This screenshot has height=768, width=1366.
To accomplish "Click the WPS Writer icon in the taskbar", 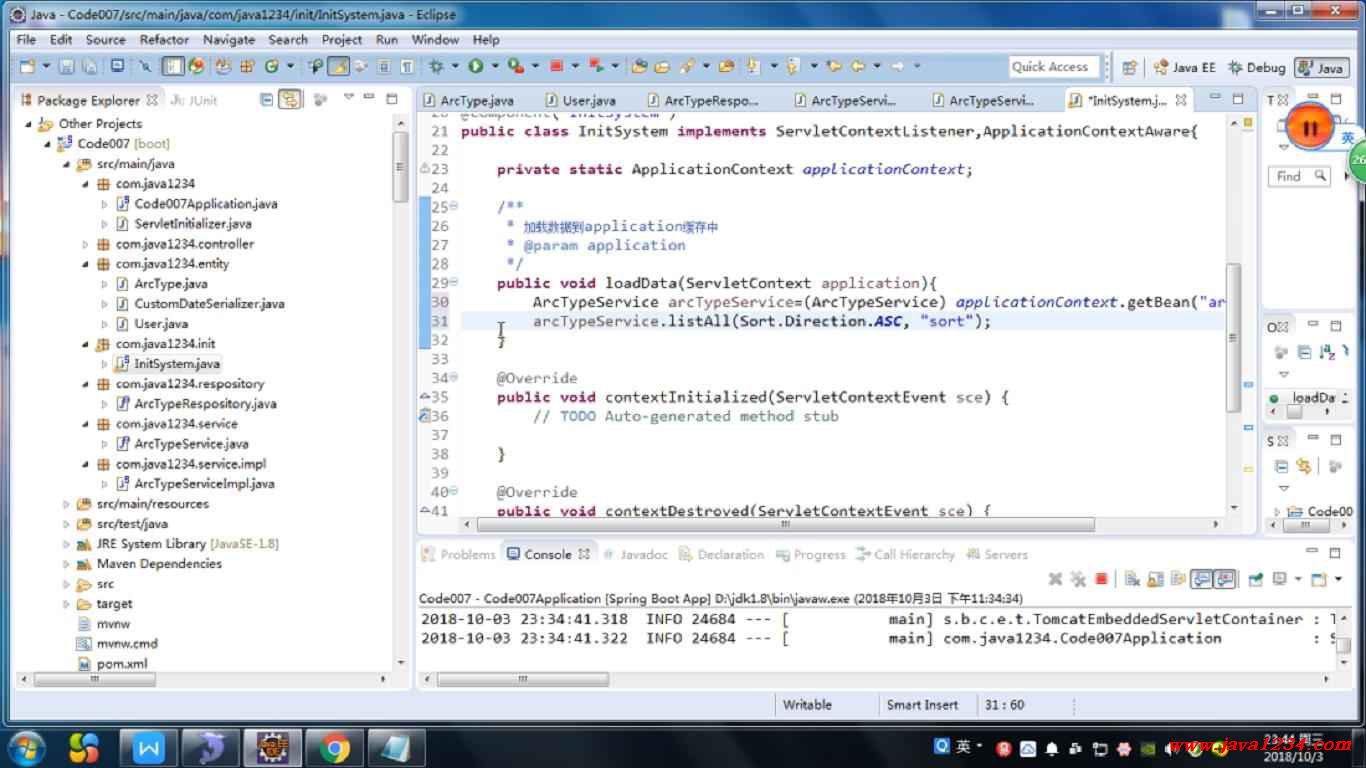I will pyautogui.click(x=149, y=747).
